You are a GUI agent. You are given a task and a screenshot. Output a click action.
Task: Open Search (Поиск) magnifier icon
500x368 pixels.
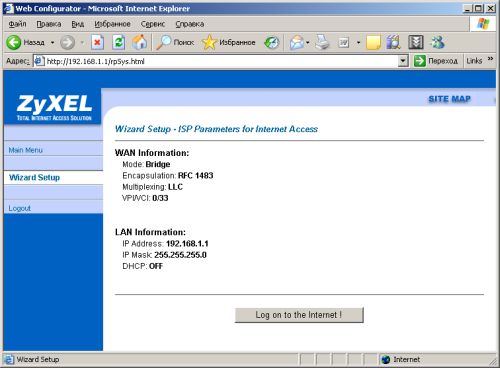[163, 42]
